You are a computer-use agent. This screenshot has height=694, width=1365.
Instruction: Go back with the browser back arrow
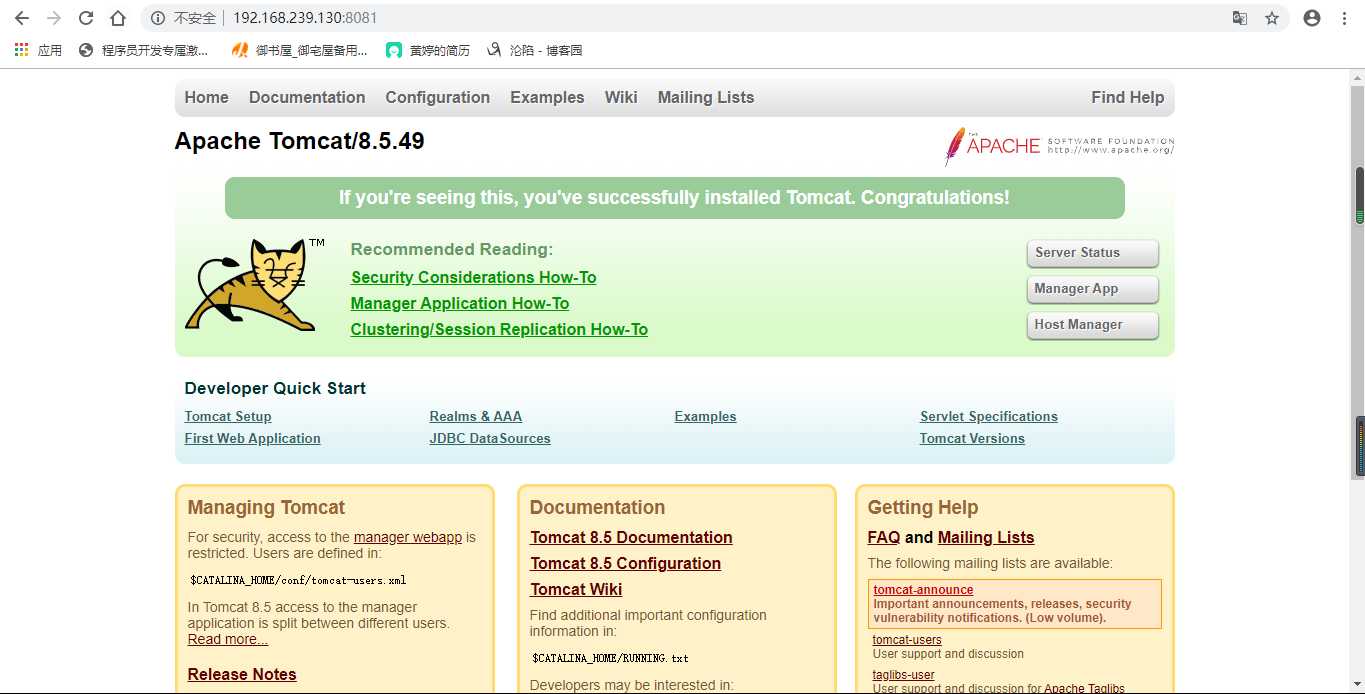coord(21,18)
